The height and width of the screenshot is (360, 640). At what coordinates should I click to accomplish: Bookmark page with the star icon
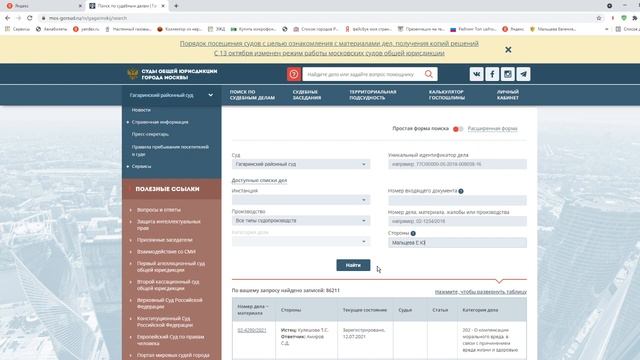(599, 18)
